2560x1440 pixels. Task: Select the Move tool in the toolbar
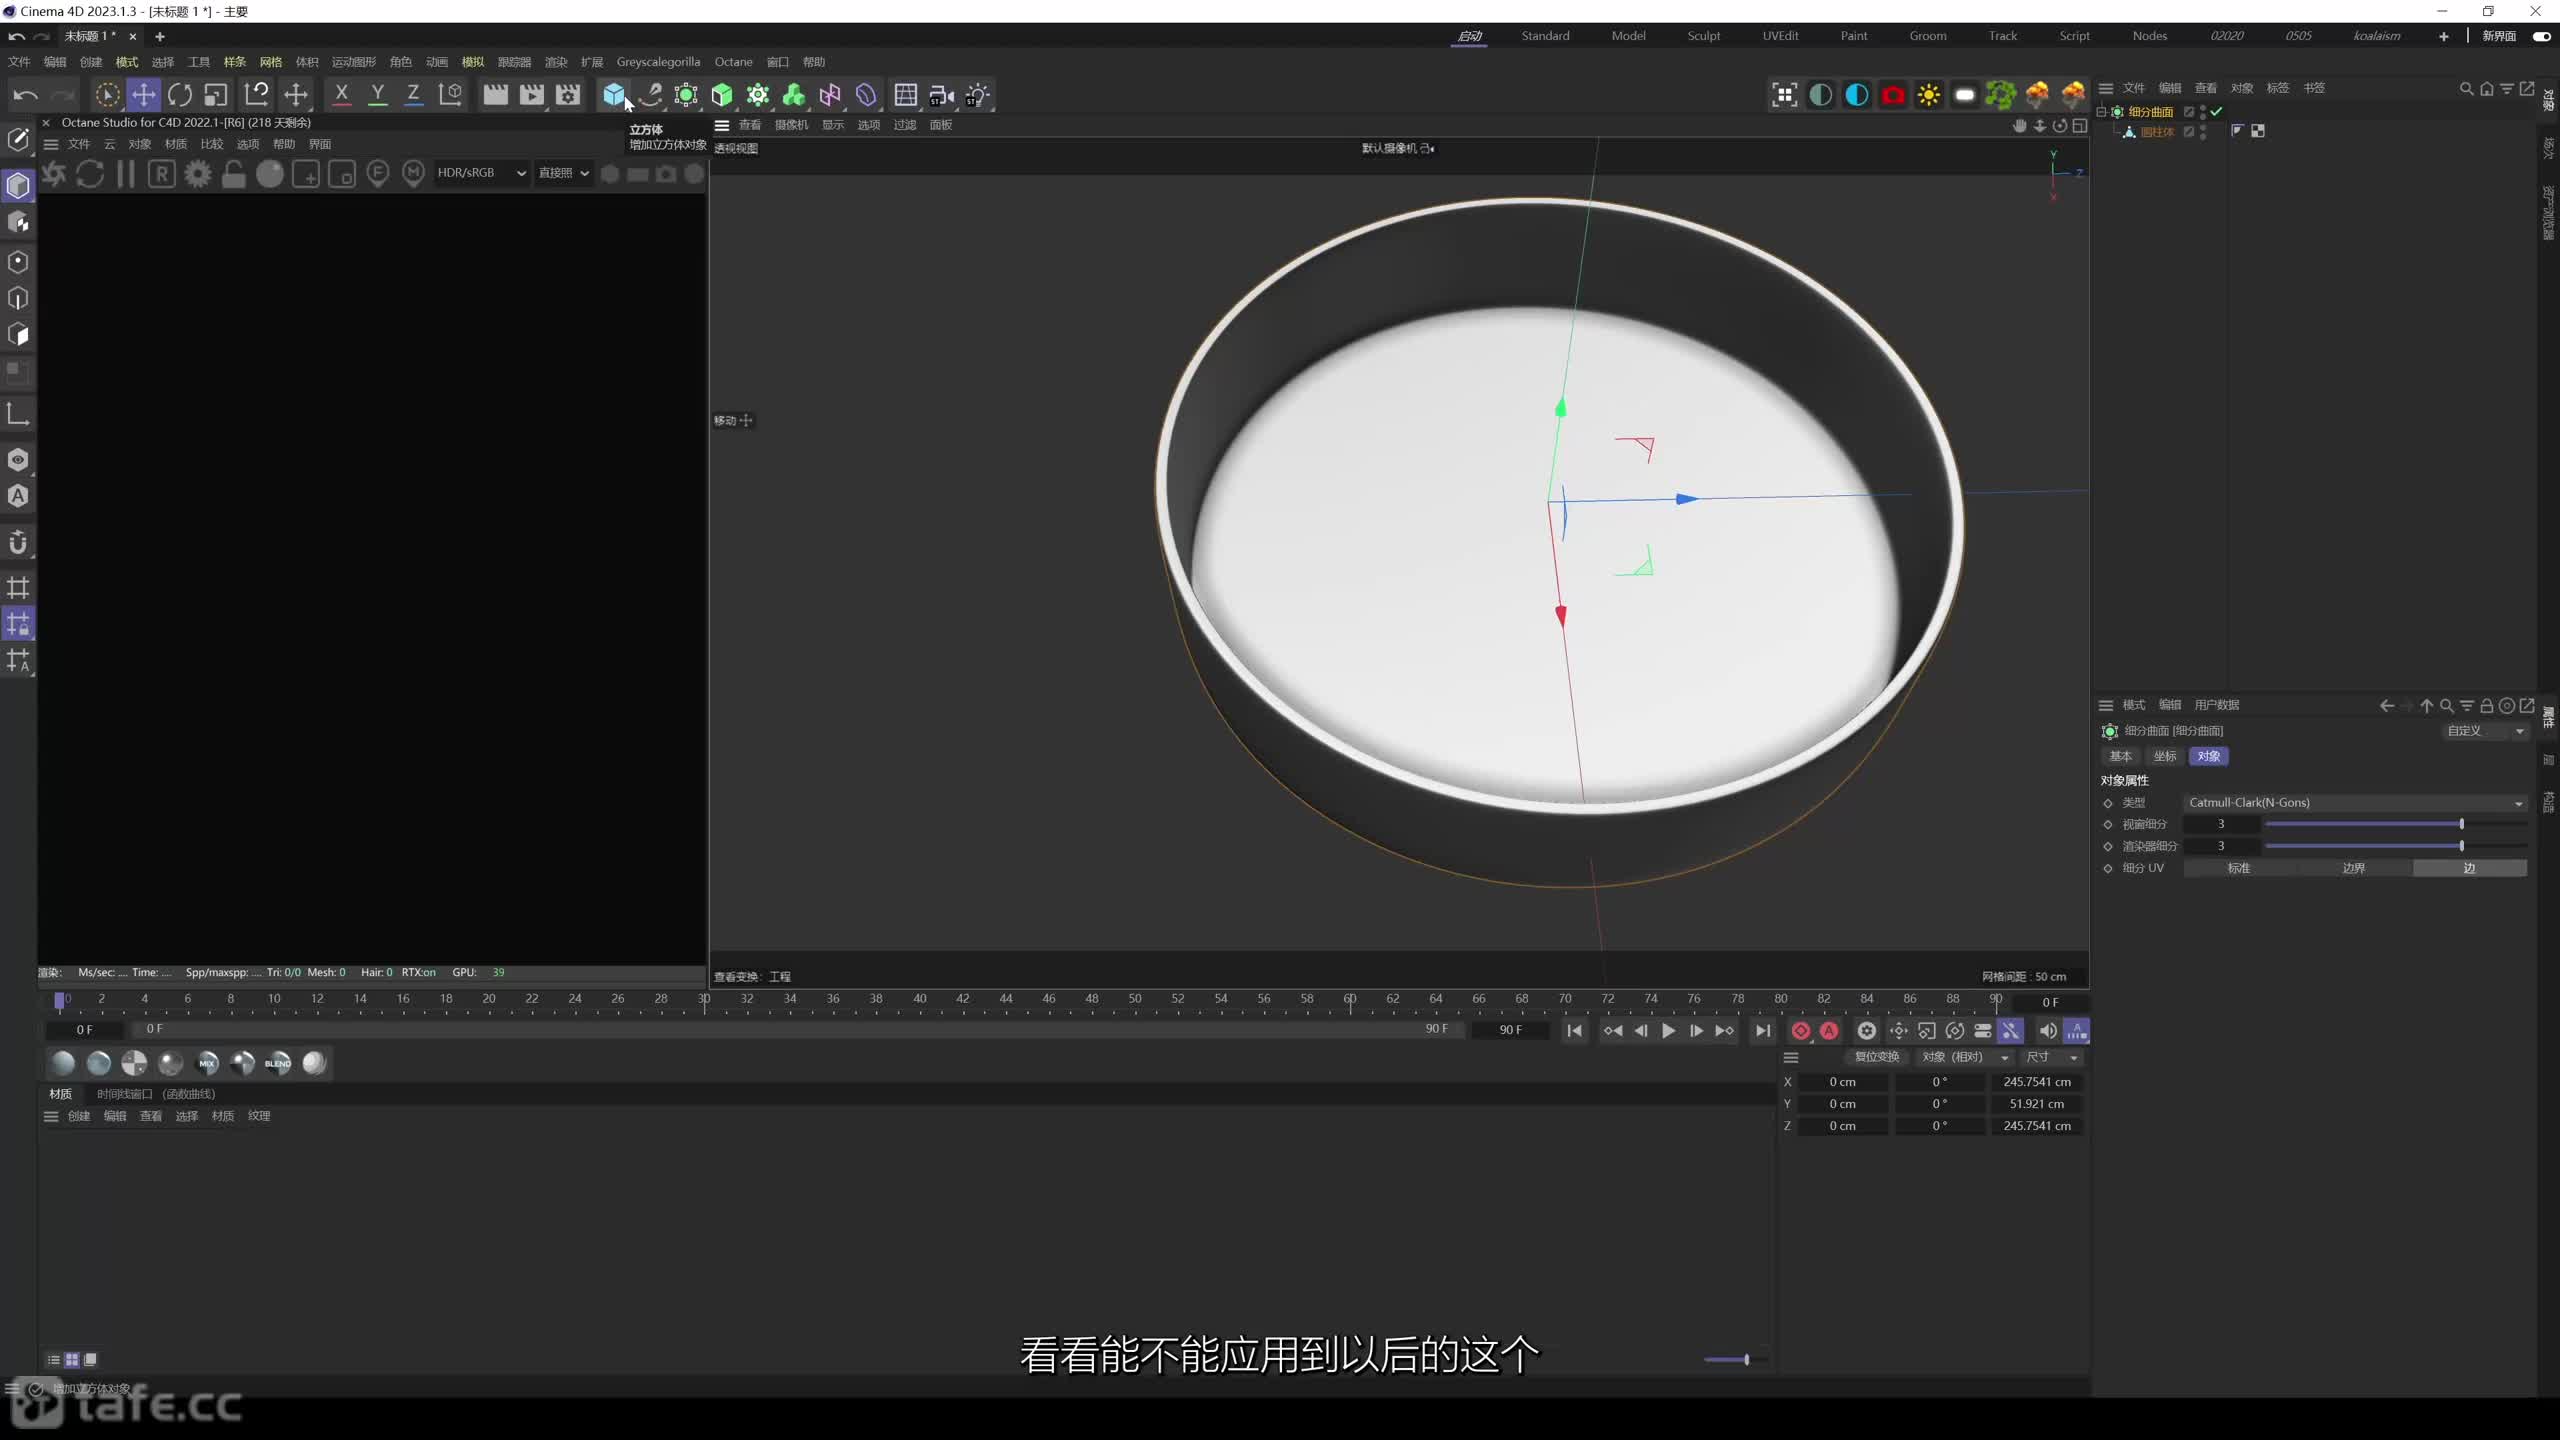coord(144,95)
